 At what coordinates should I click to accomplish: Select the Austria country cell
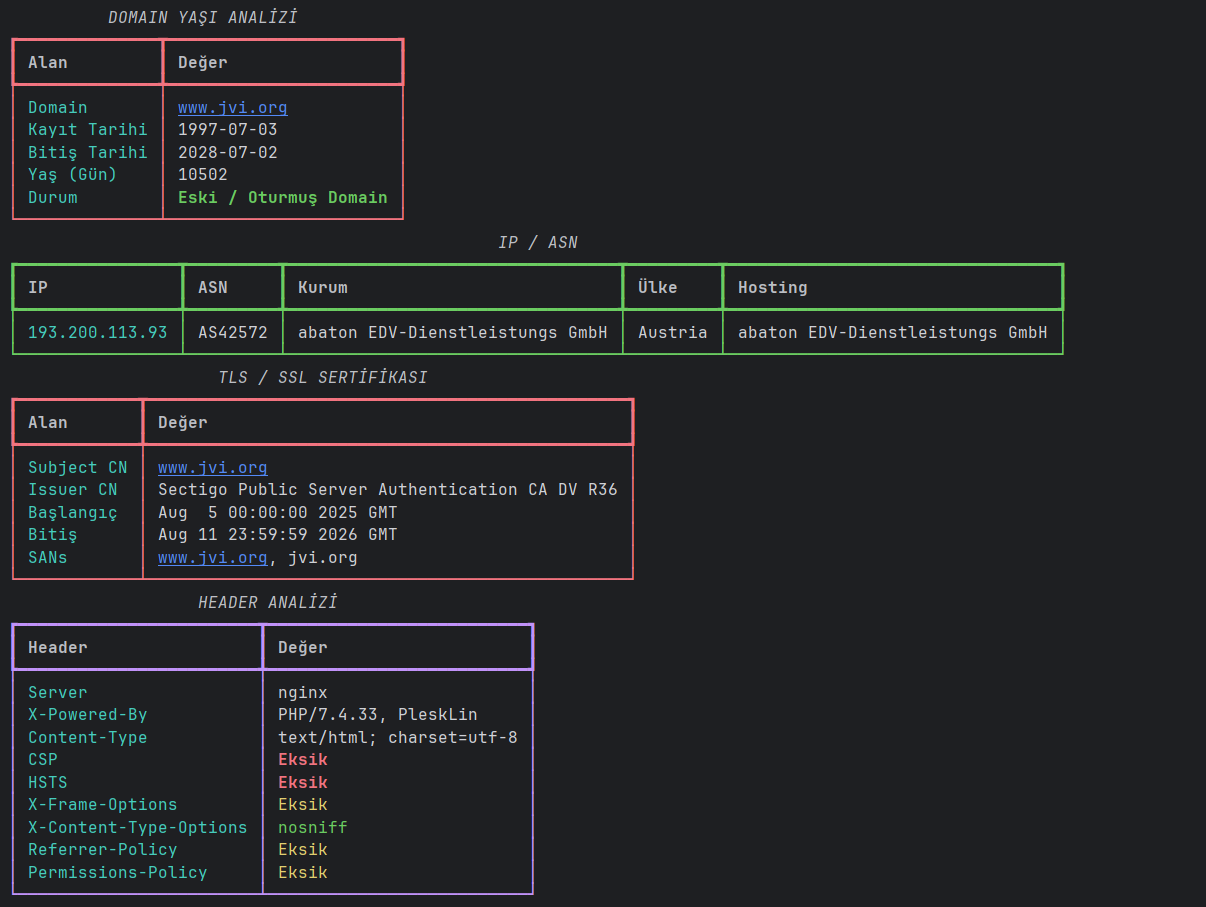(673, 332)
